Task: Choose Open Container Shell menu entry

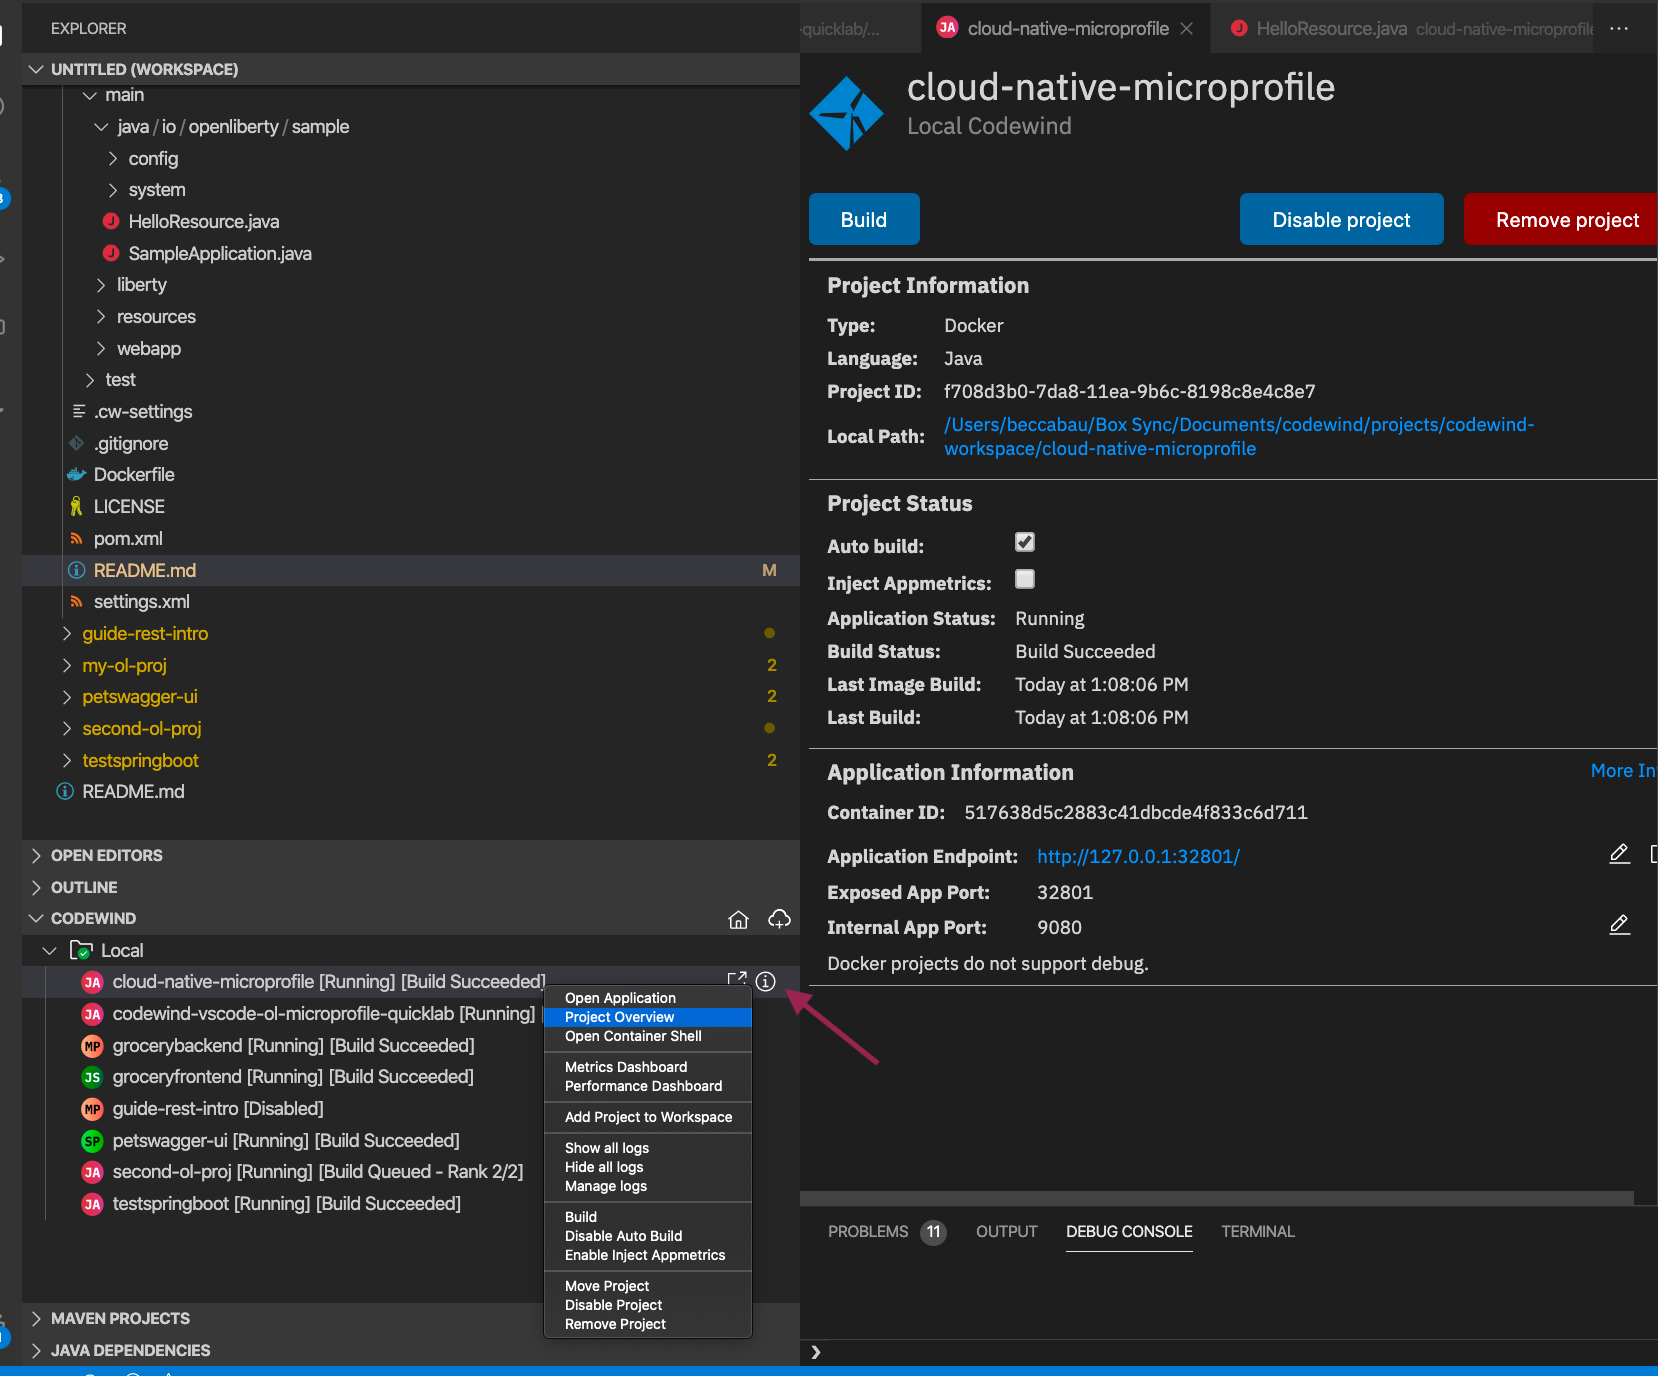Action: point(647,1036)
